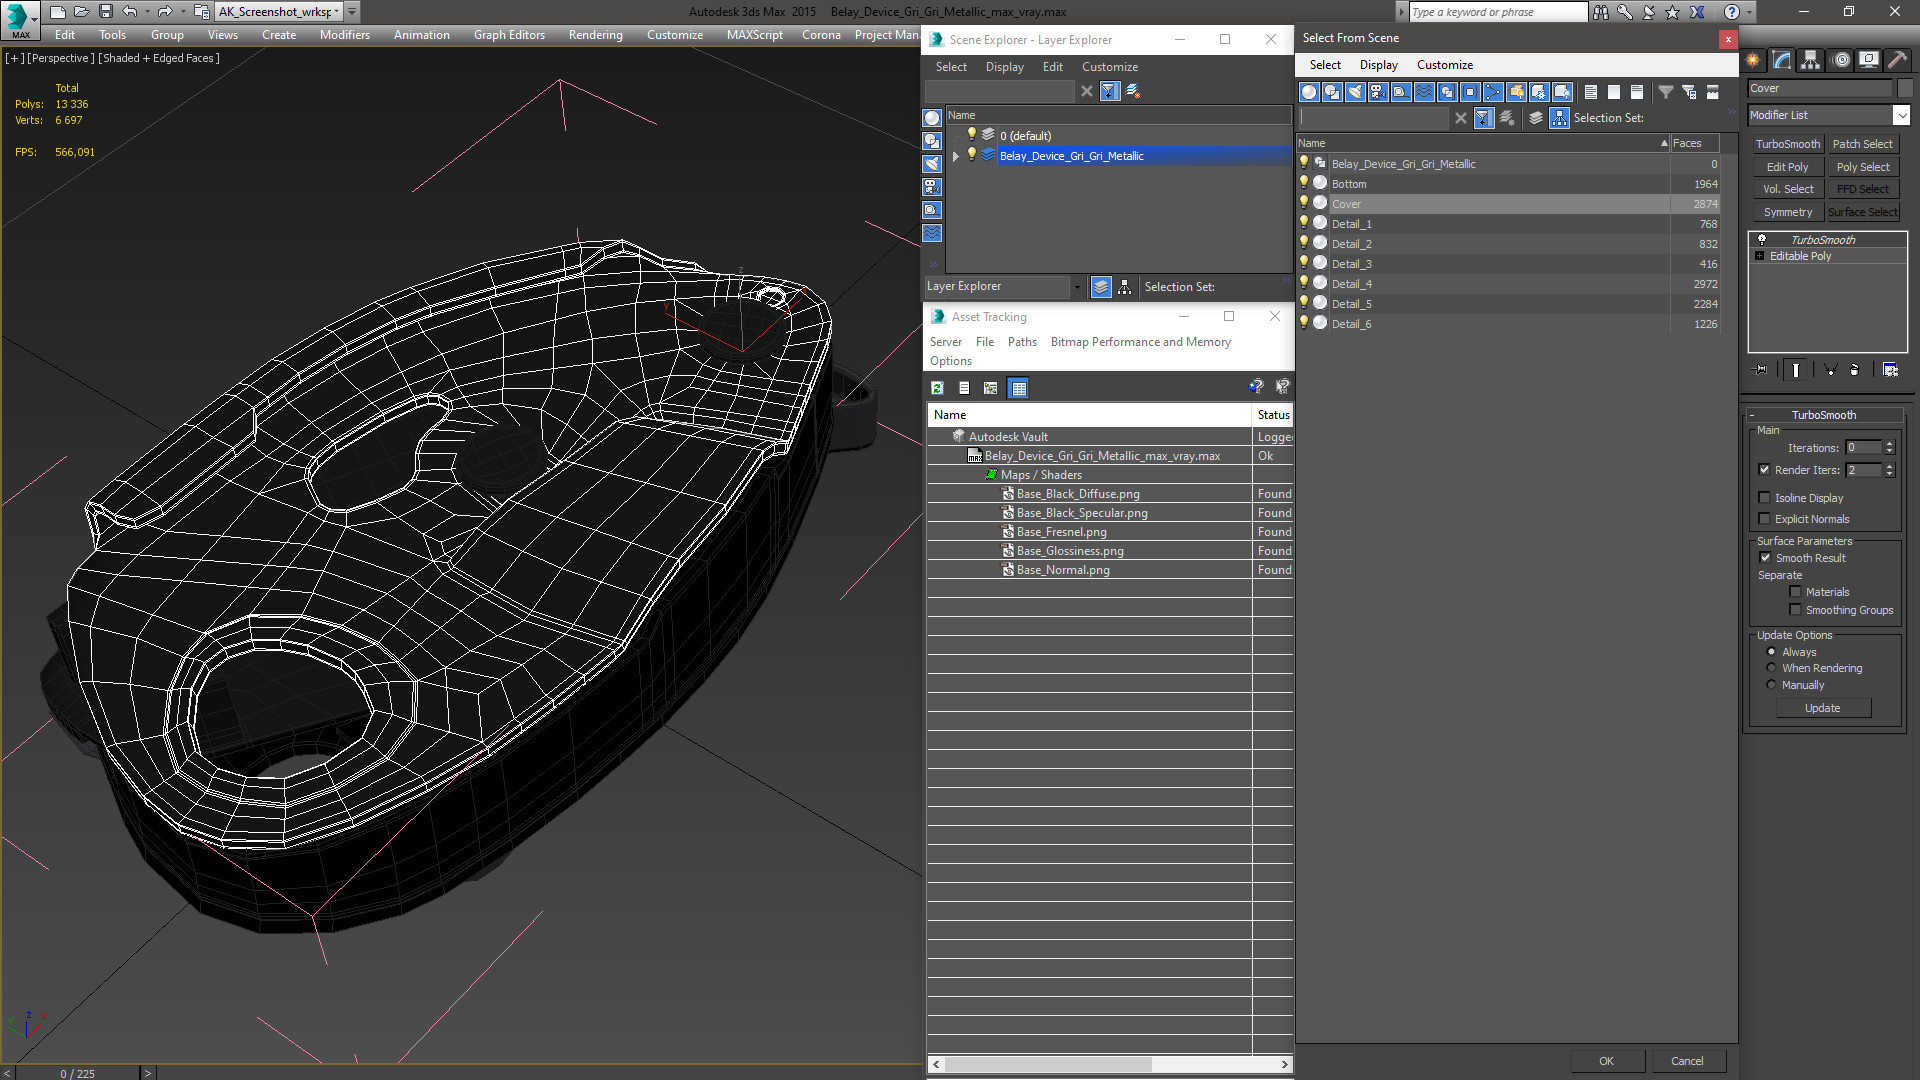Viewport: 1920px width, 1080px height.
Task: Toggle Display Geometry filter in Select From Scene
Action: [1309, 92]
